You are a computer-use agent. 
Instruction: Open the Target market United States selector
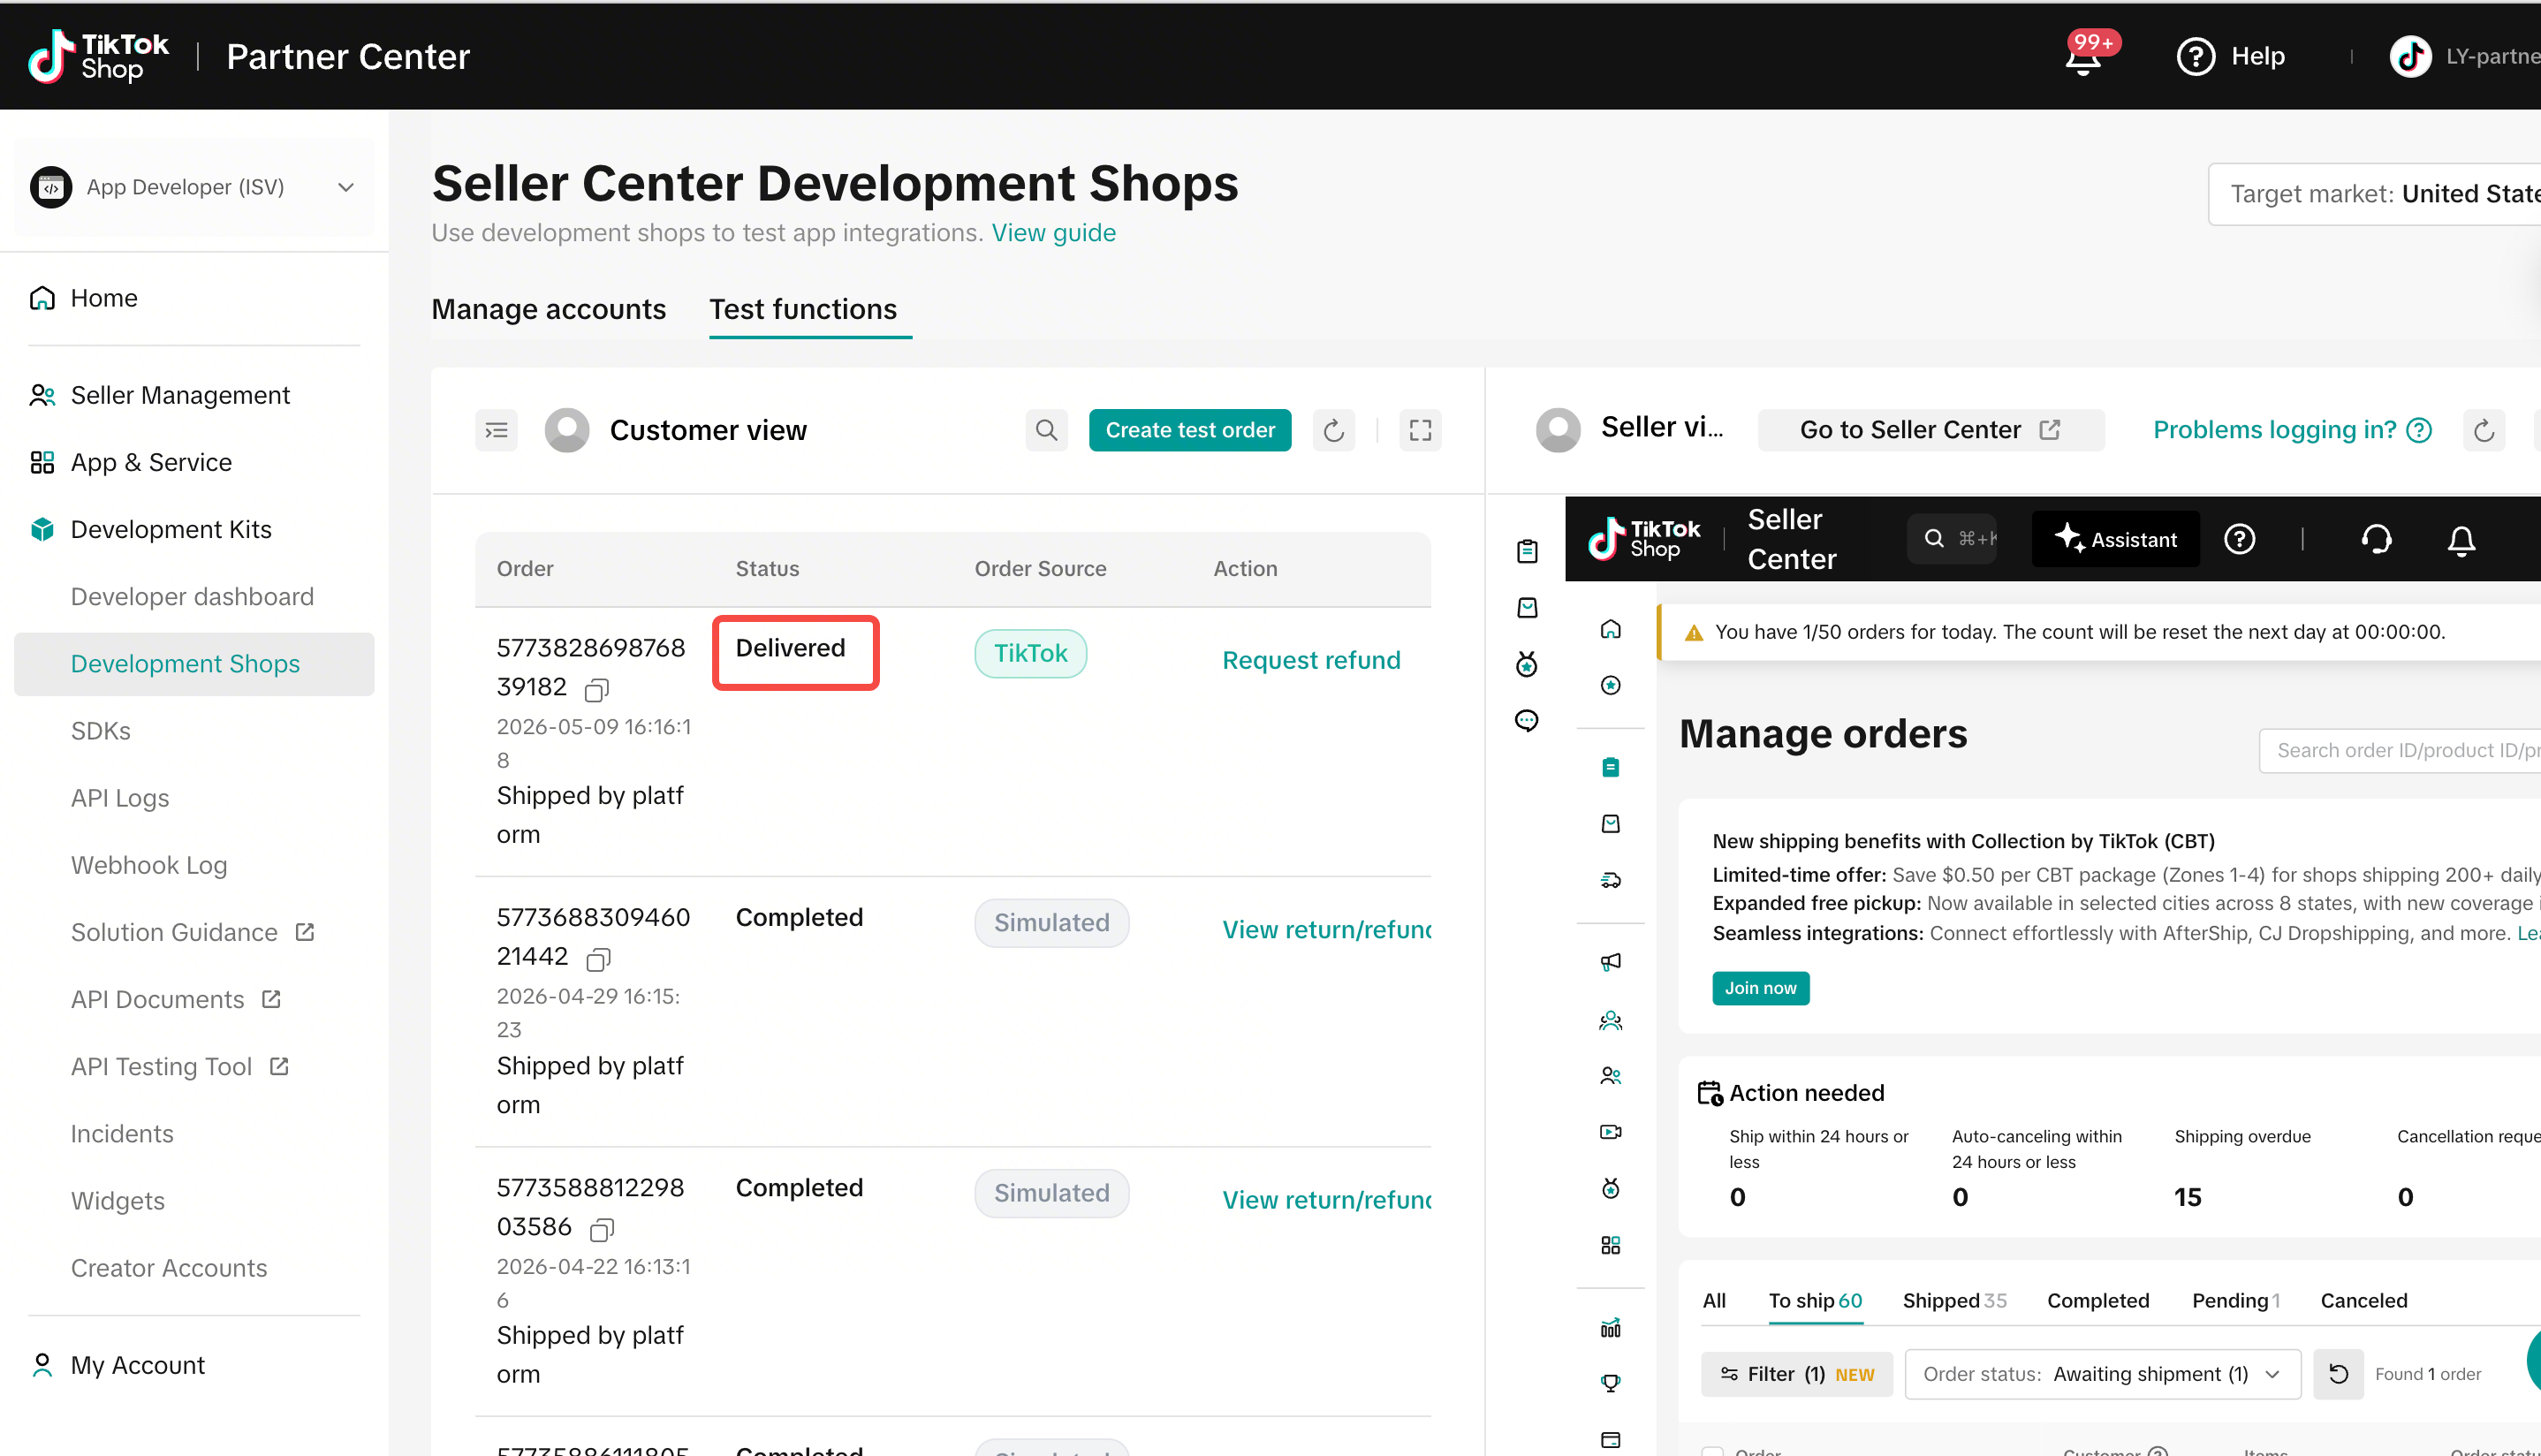2376,194
